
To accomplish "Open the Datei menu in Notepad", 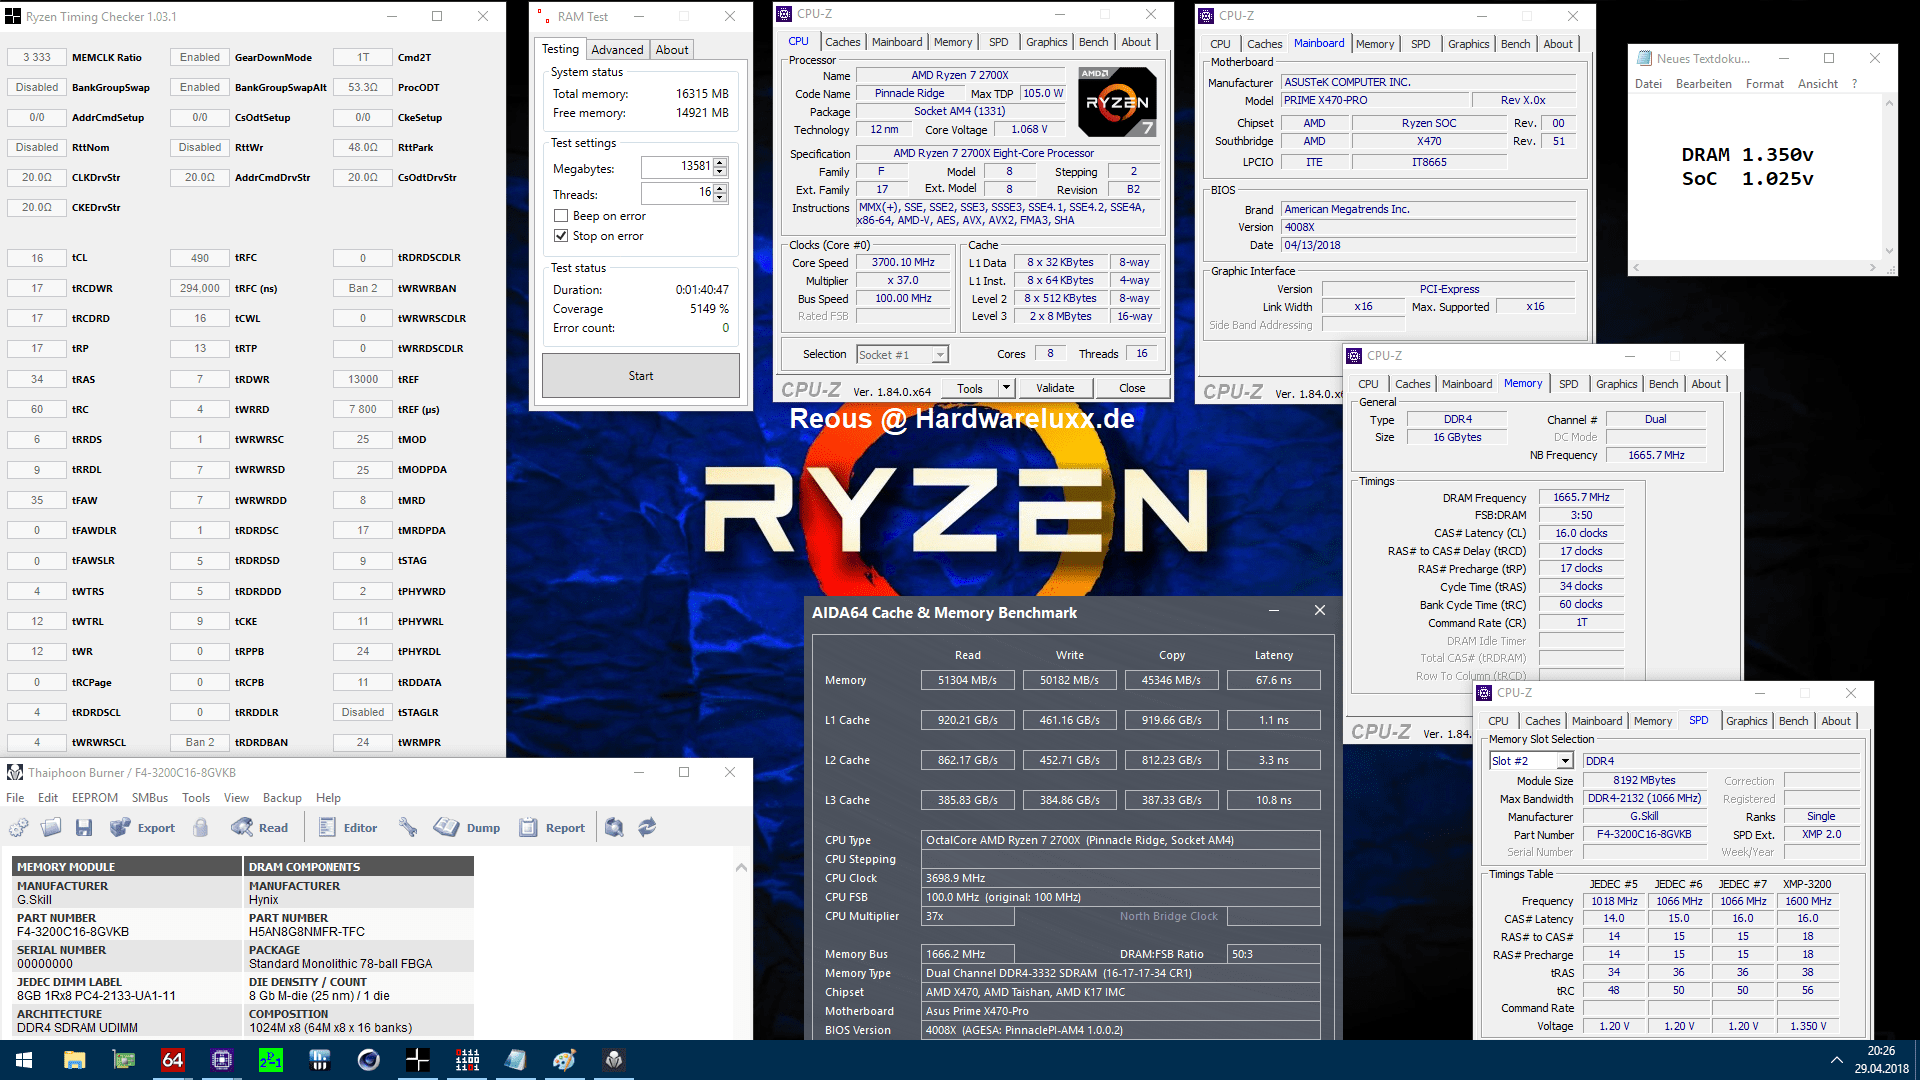I will (1648, 84).
